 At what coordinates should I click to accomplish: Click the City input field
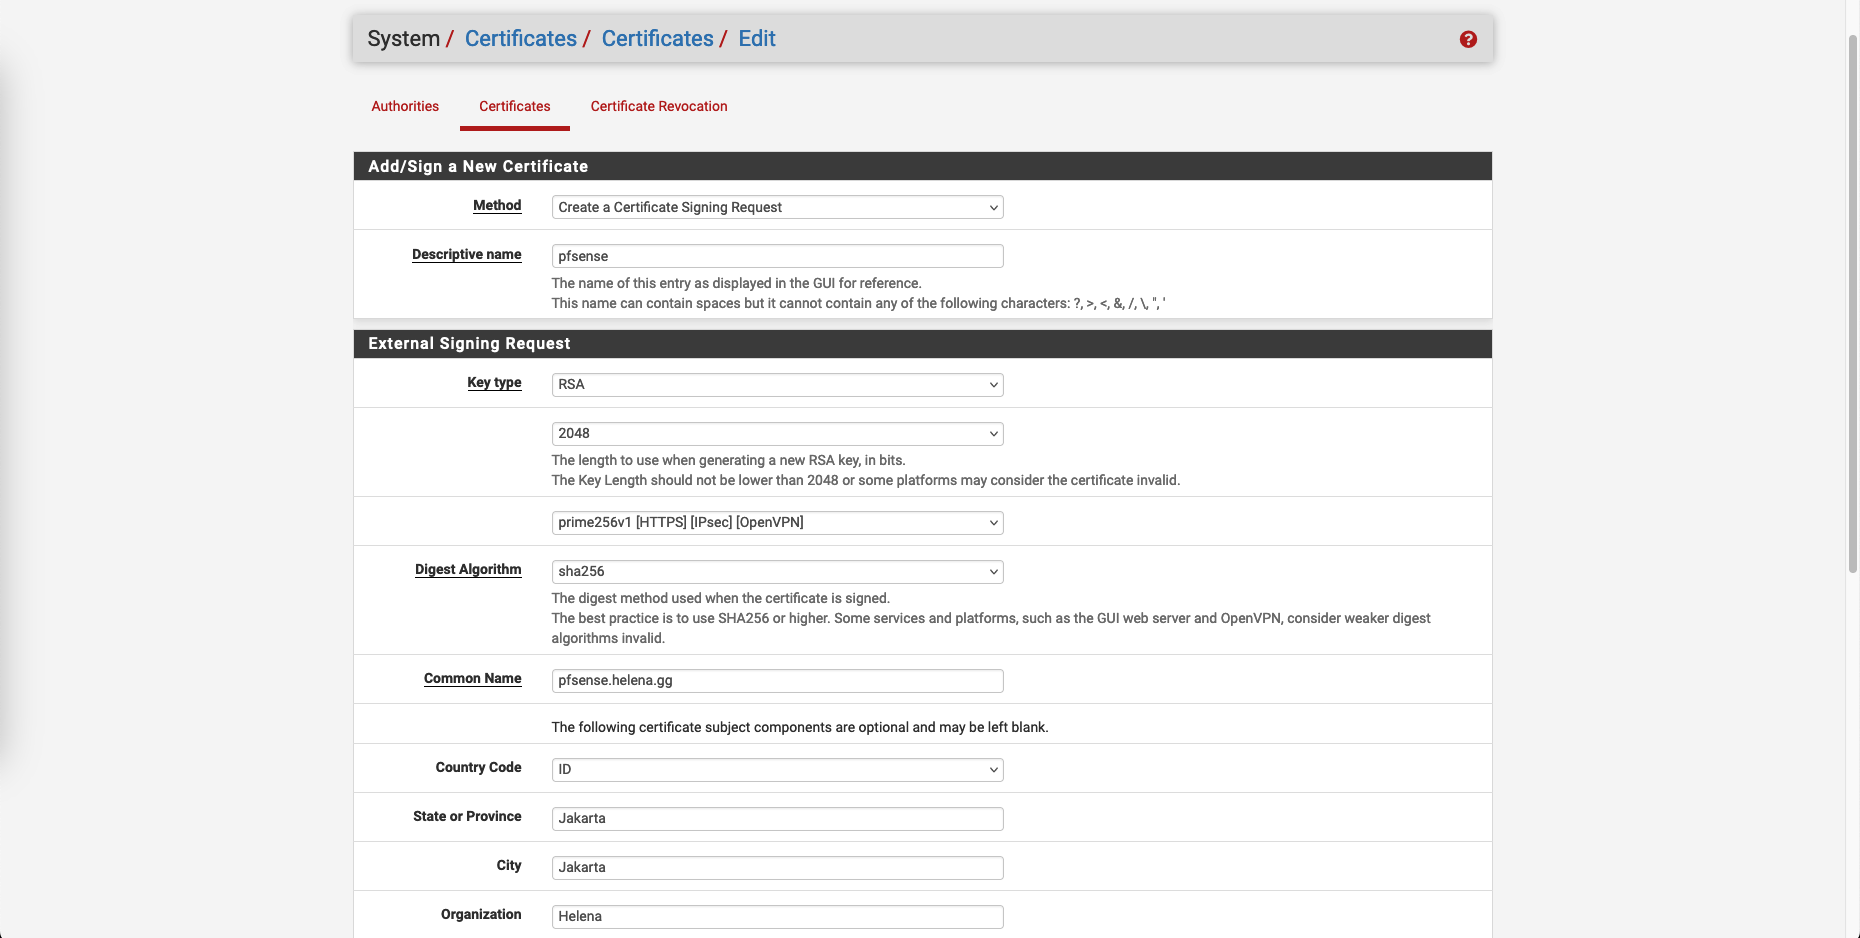point(777,868)
